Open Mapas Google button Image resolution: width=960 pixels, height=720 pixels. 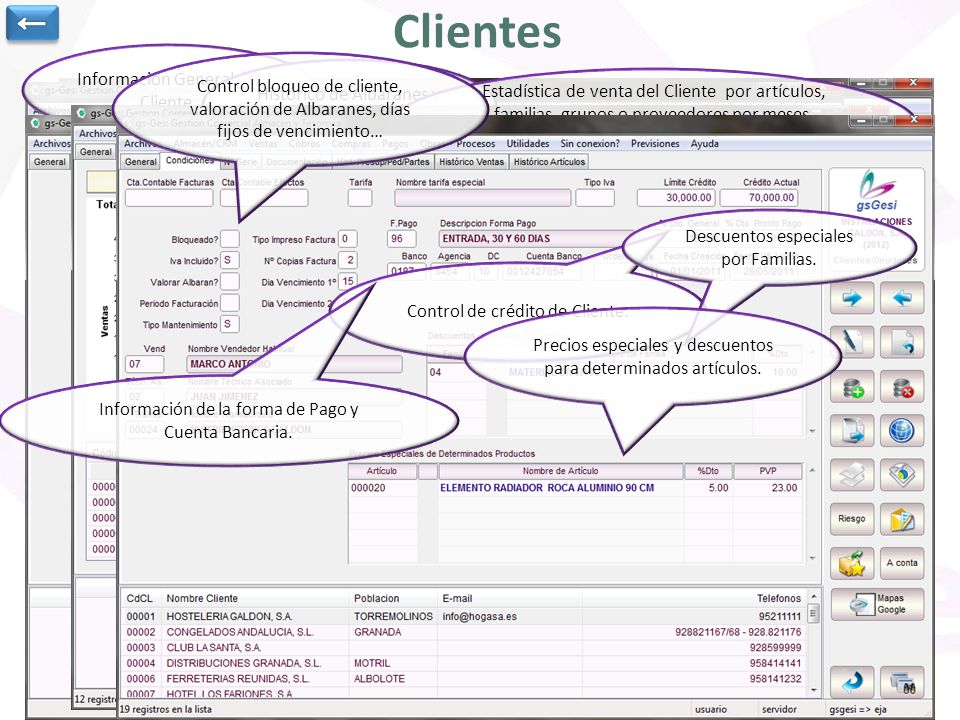pyautogui.click(x=877, y=604)
